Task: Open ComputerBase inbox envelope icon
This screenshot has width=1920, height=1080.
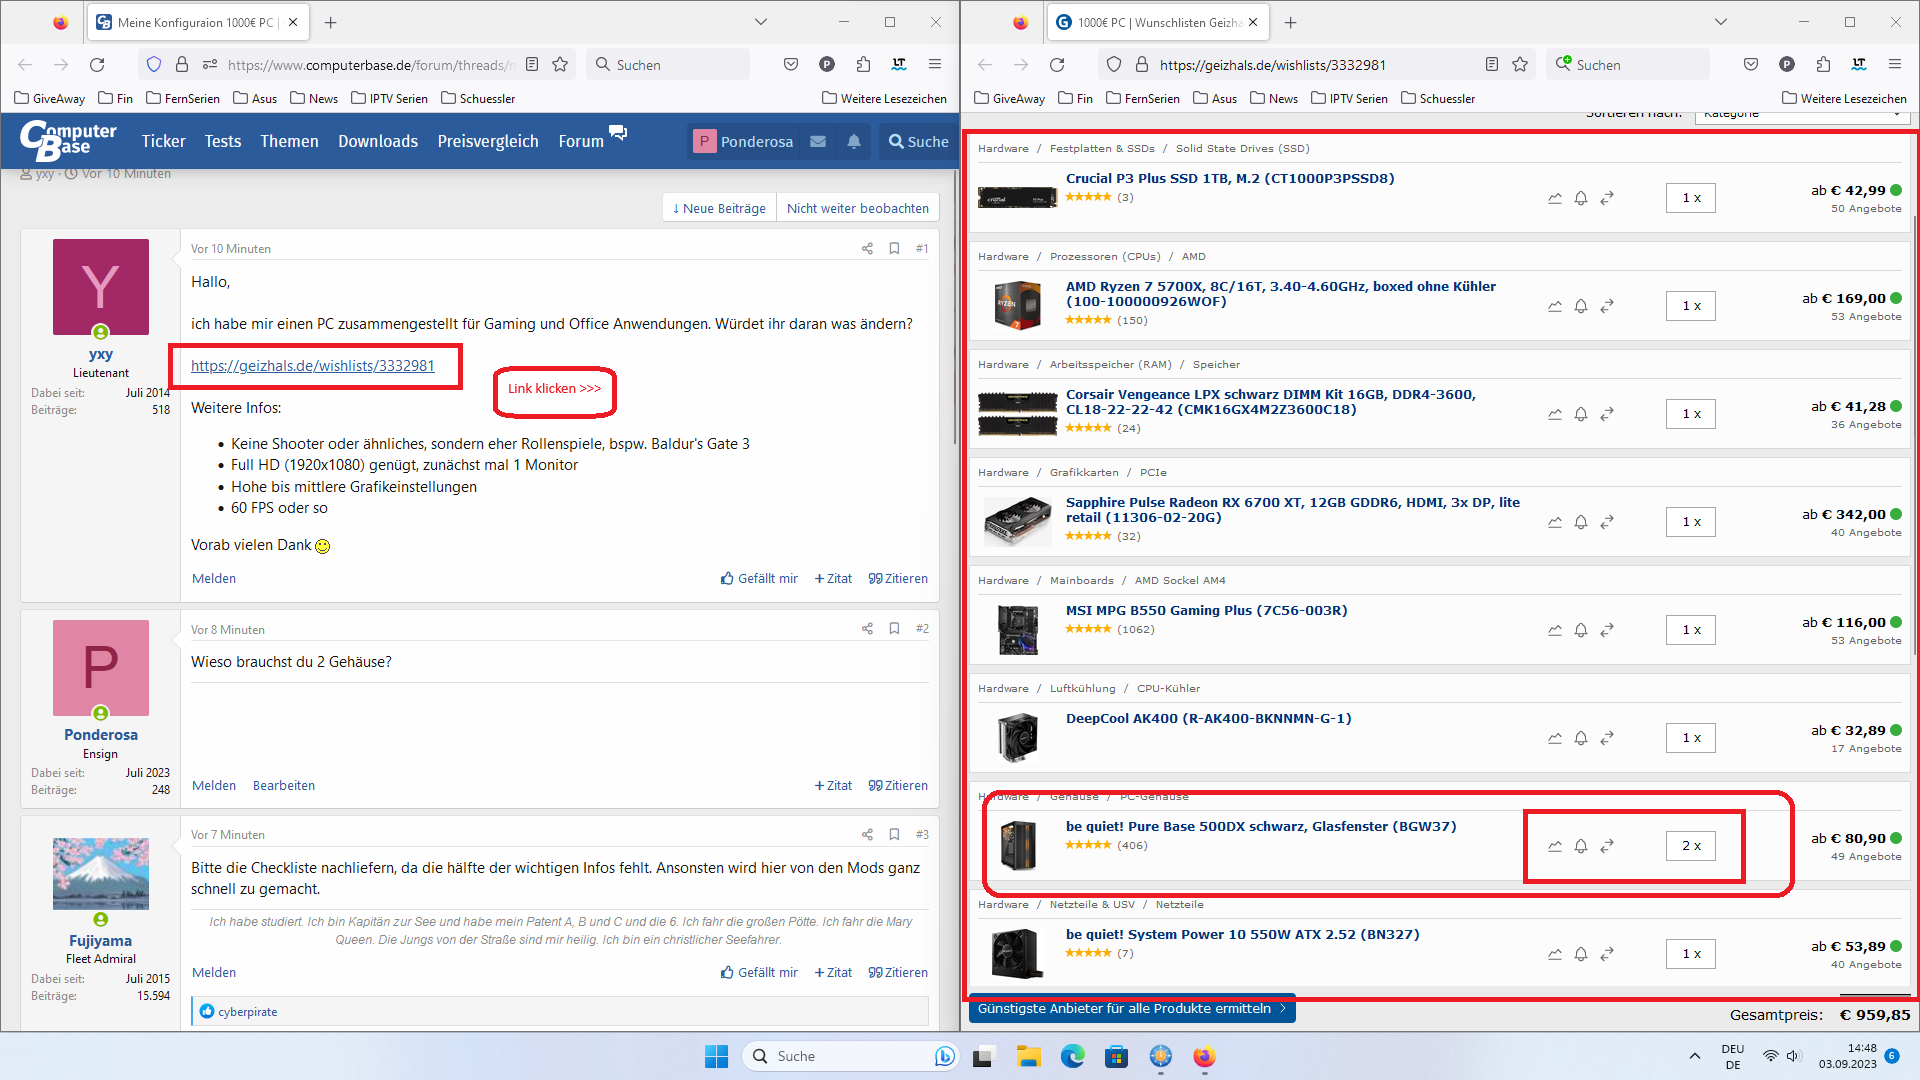Action: tap(818, 142)
